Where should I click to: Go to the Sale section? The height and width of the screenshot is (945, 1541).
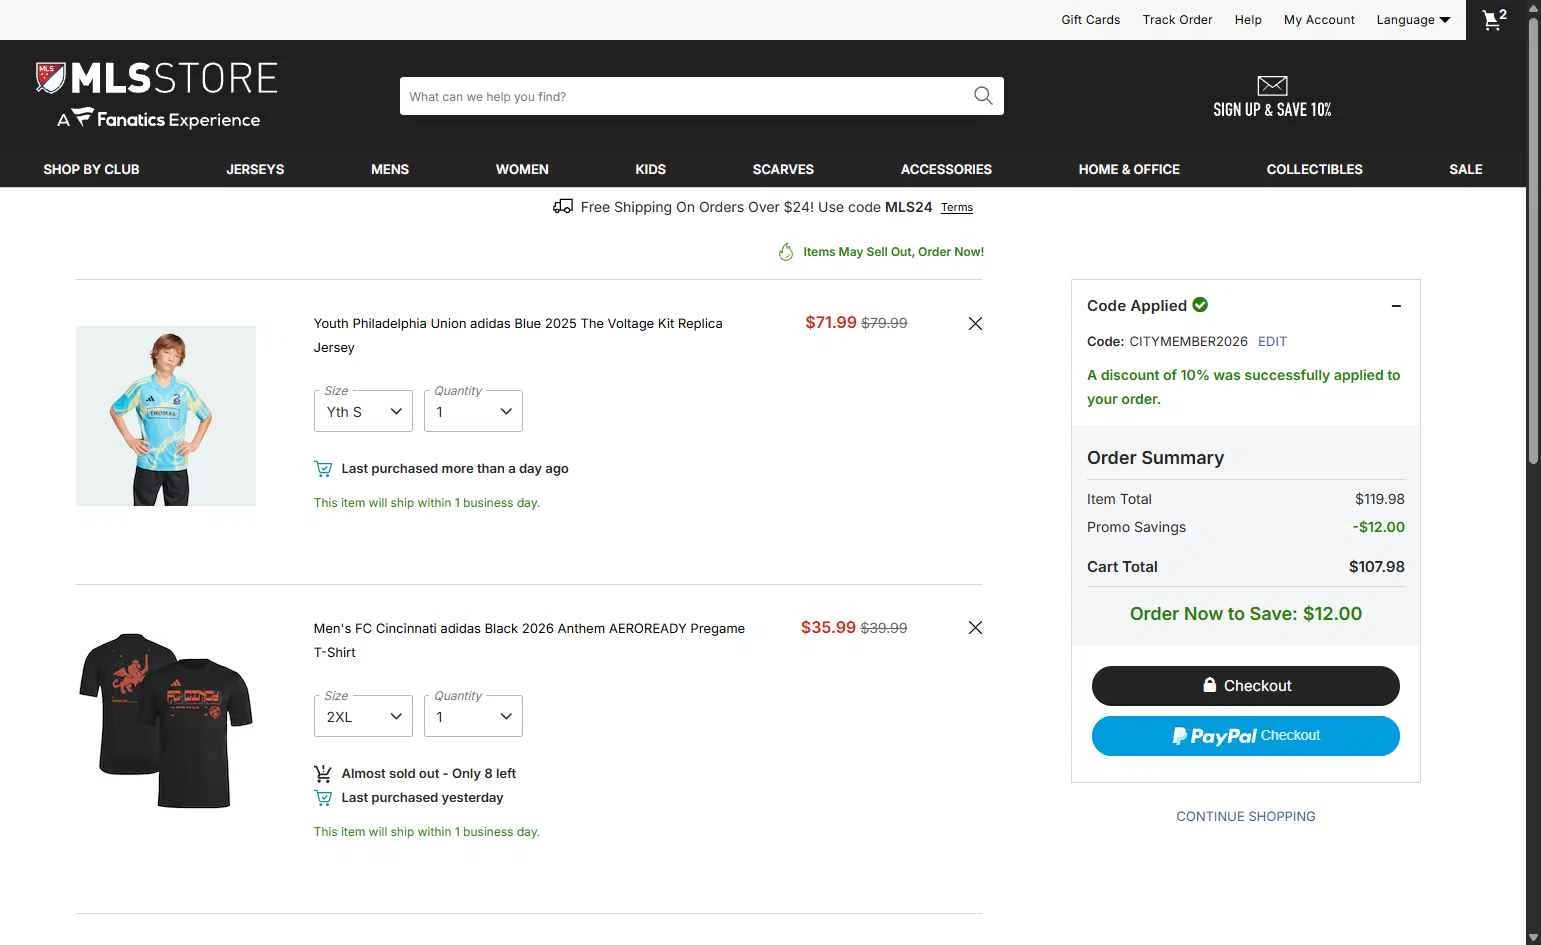(1465, 169)
